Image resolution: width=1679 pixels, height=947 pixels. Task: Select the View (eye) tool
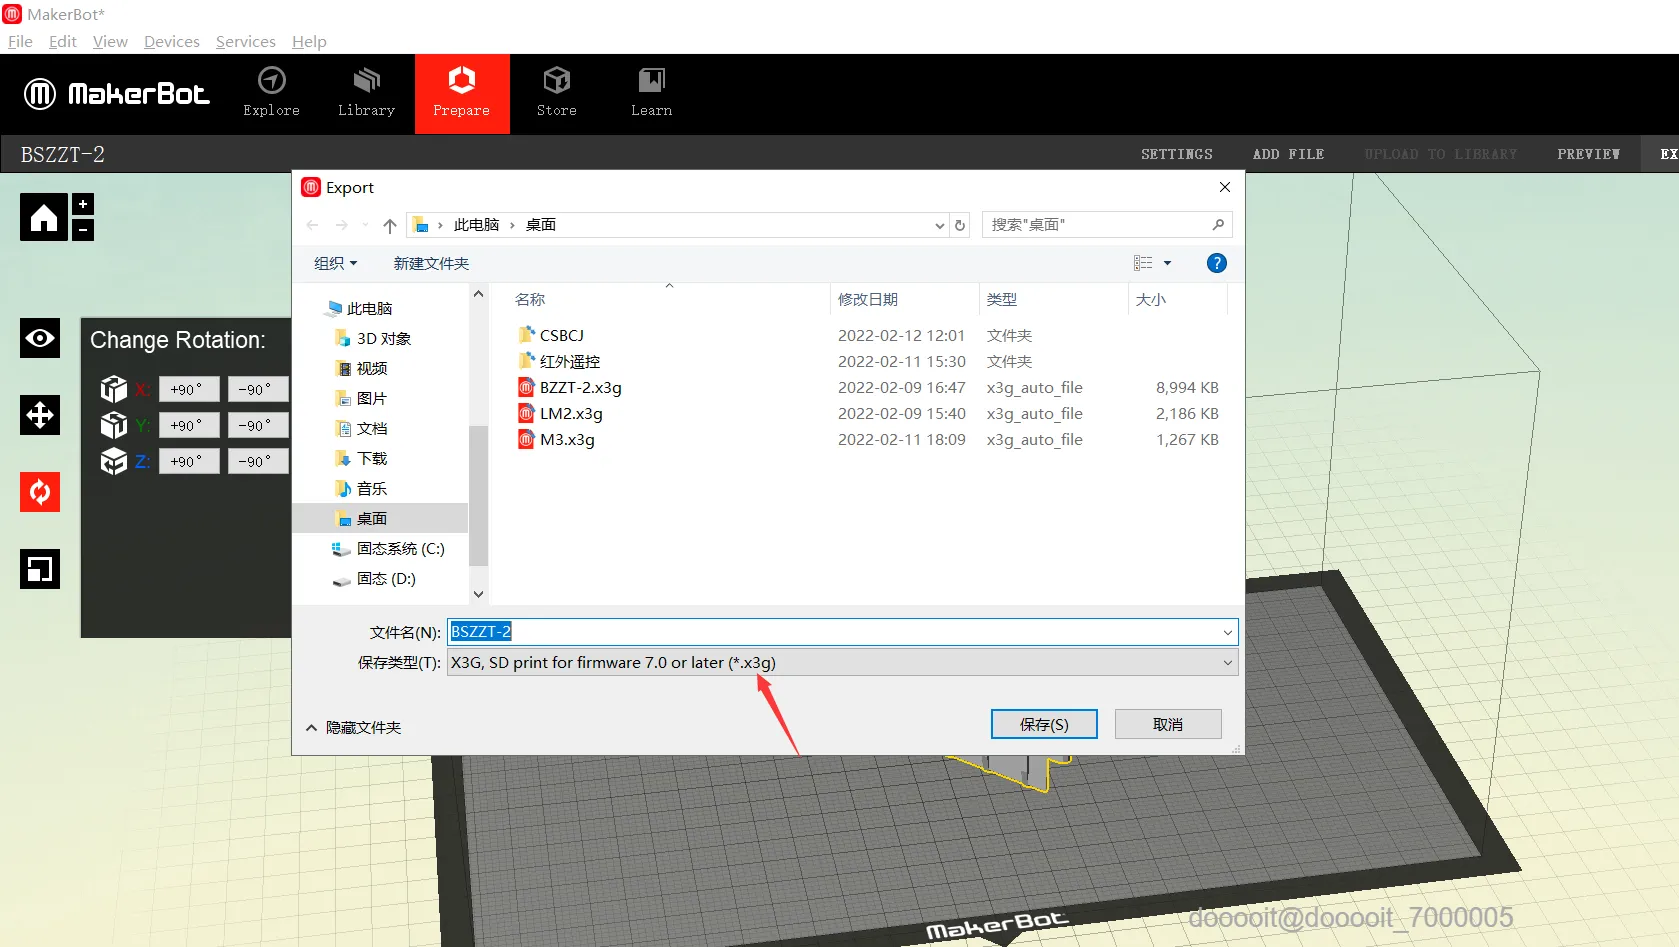(x=40, y=338)
